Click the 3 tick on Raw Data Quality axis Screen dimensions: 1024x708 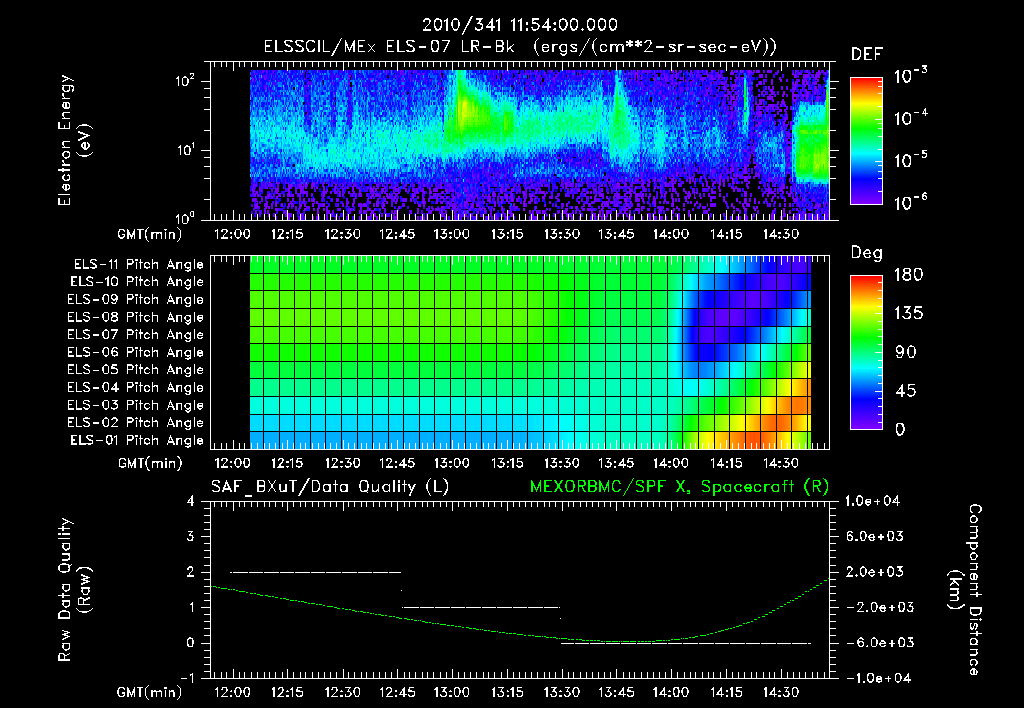tap(191, 536)
